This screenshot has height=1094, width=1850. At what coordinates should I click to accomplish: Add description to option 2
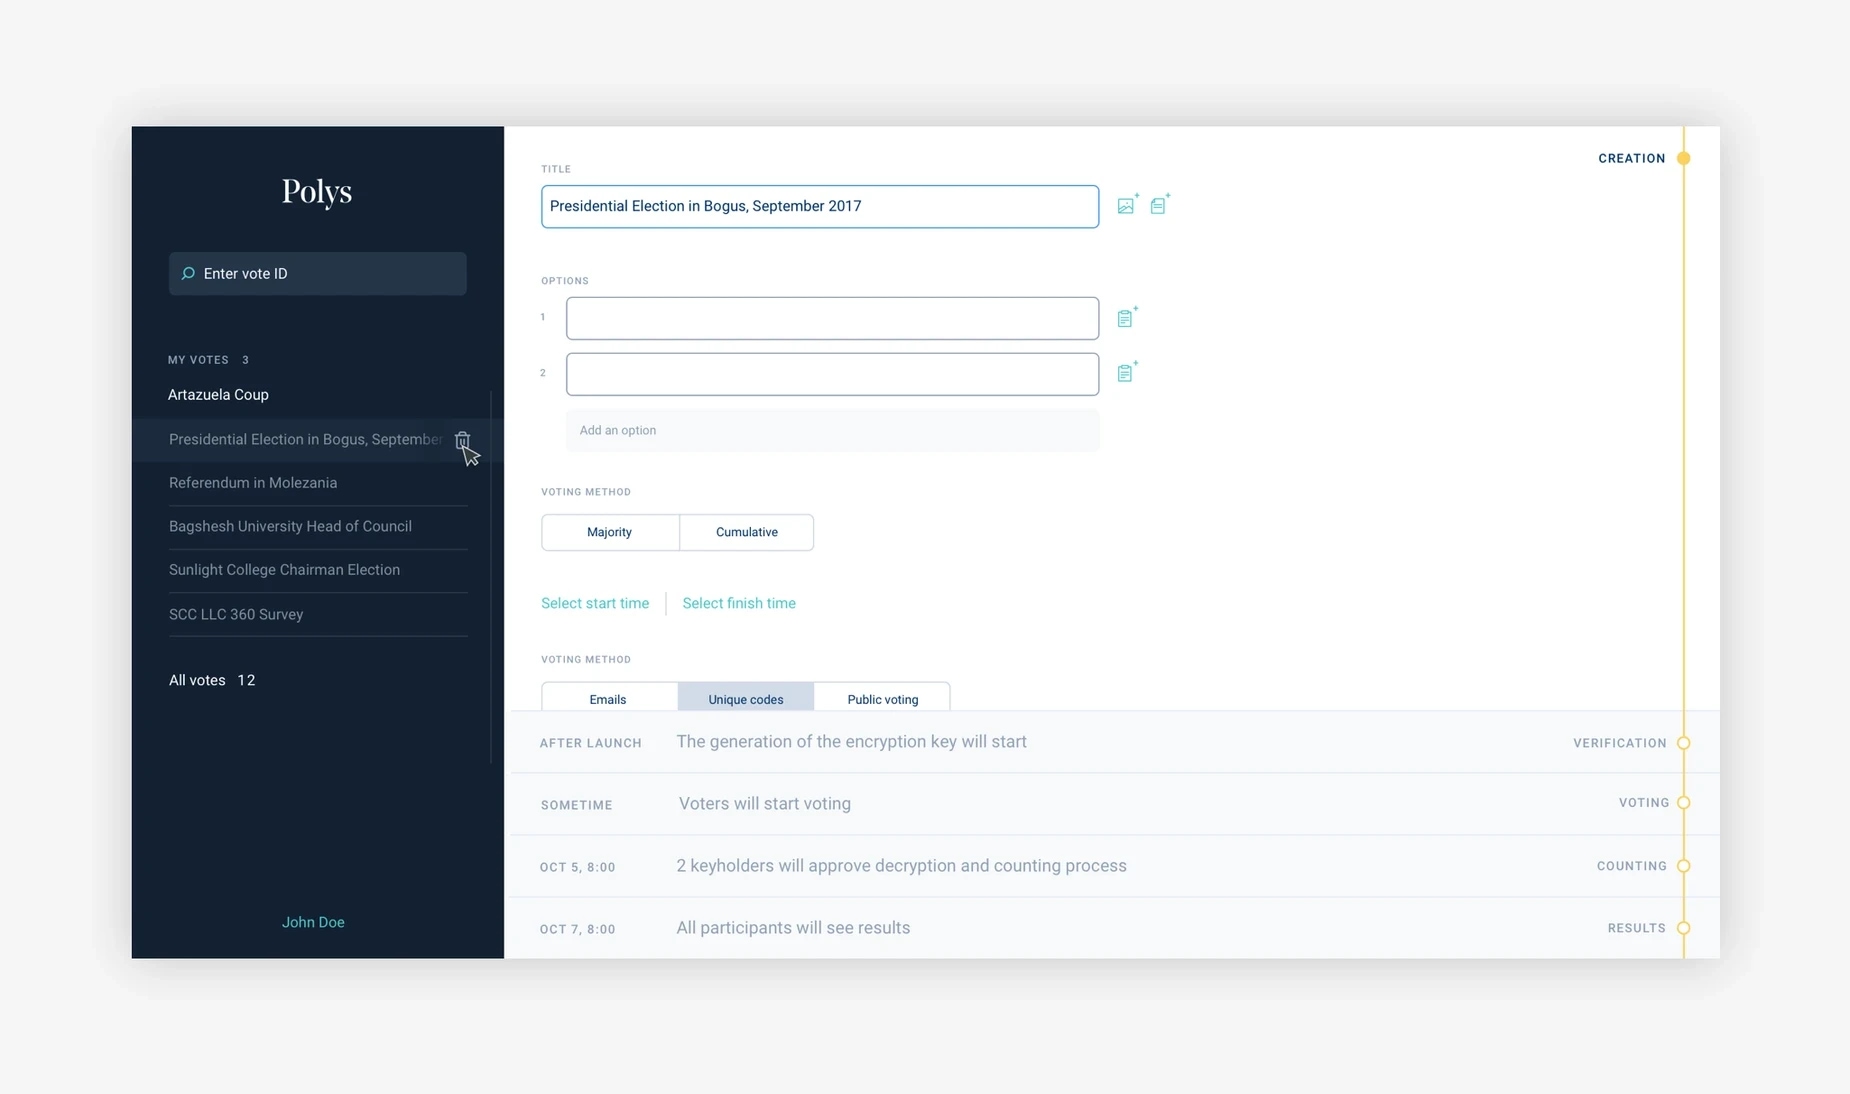click(1127, 372)
